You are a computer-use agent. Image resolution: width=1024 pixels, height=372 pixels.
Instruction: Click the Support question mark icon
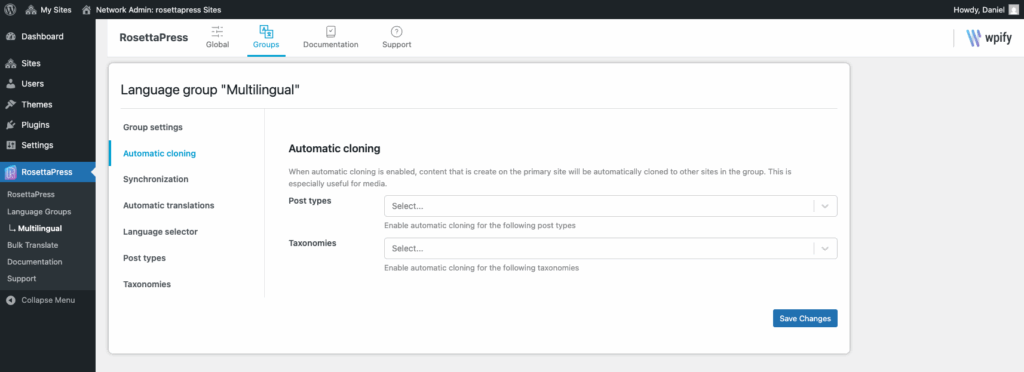pos(396,31)
